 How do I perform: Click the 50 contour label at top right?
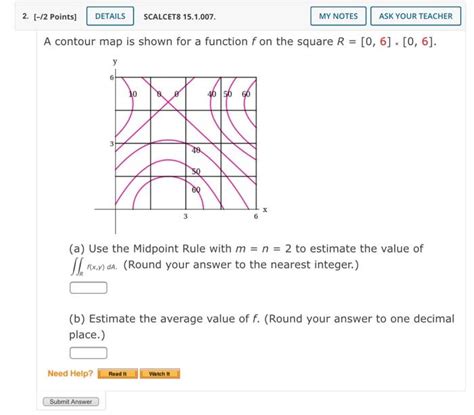tap(228, 94)
